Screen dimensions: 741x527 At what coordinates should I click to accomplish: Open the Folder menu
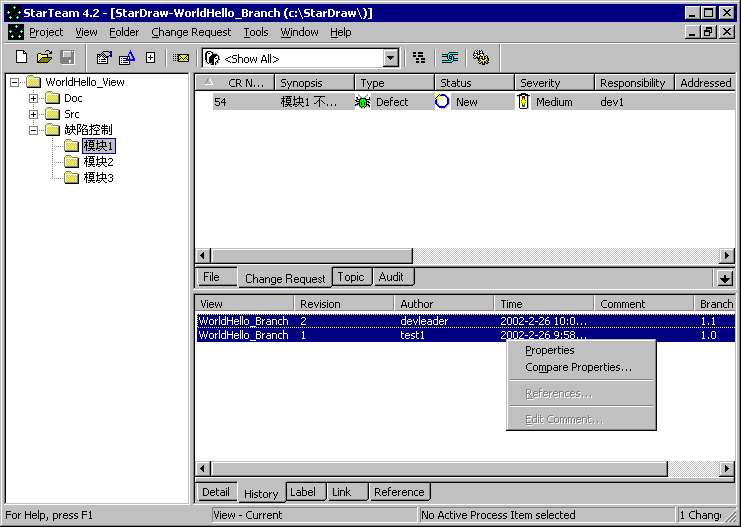tap(124, 32)
